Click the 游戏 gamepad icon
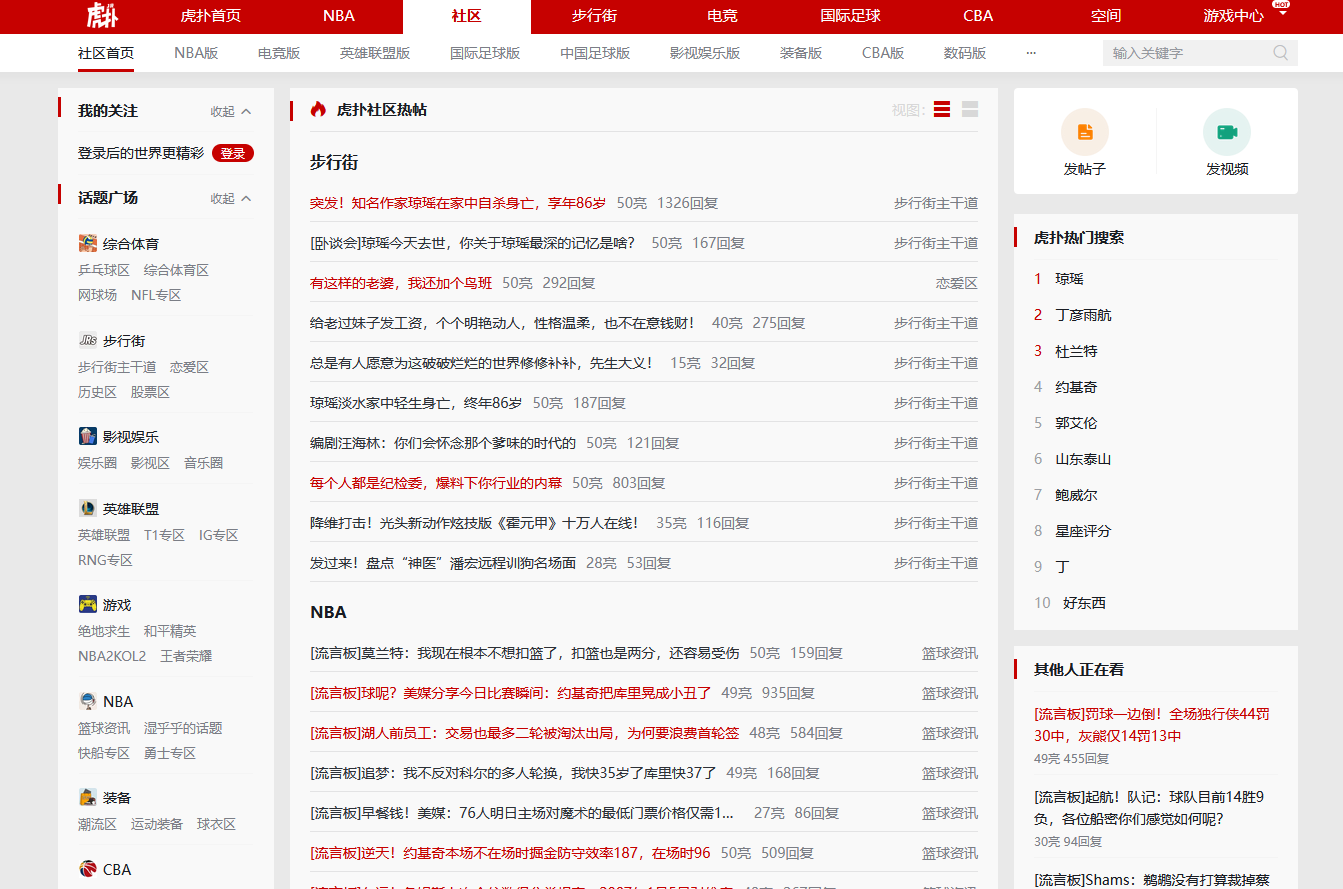 click(88, 604)
